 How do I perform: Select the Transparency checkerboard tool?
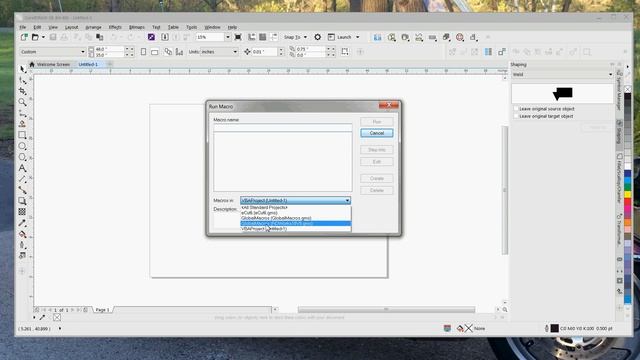[x=22, y=212]
